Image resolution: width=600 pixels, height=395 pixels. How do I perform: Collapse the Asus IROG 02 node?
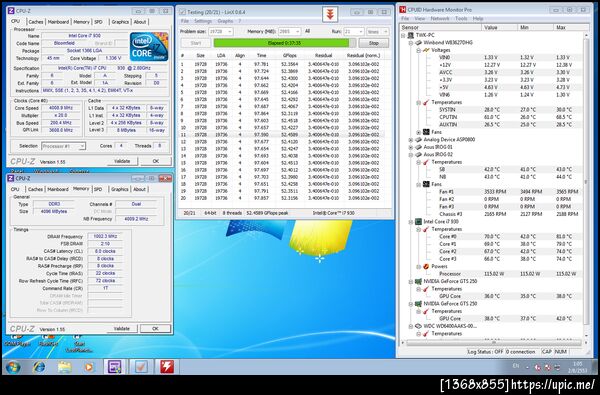click(x=411, y=155)
